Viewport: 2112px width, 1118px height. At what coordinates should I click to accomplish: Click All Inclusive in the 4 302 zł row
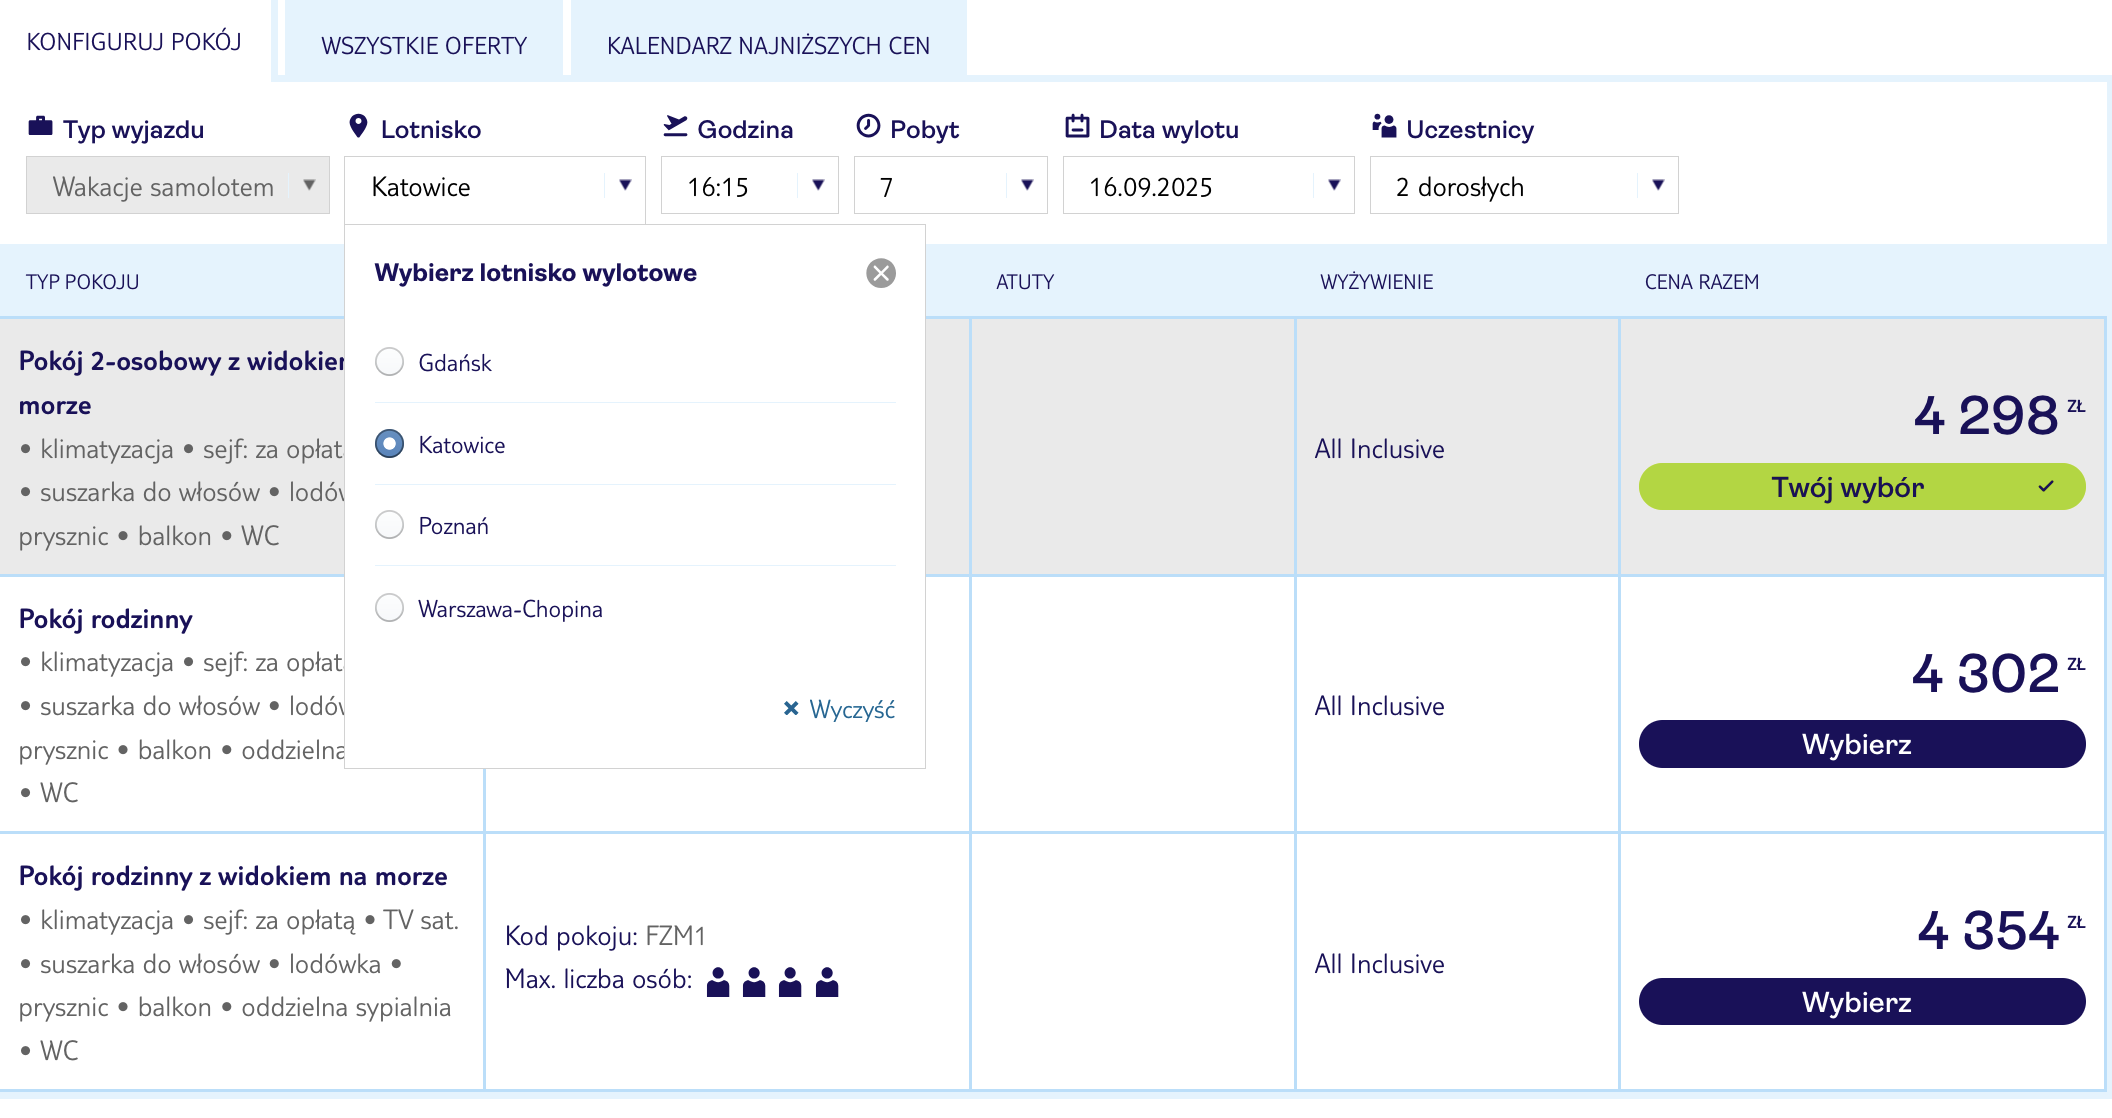click(1379, 706)
